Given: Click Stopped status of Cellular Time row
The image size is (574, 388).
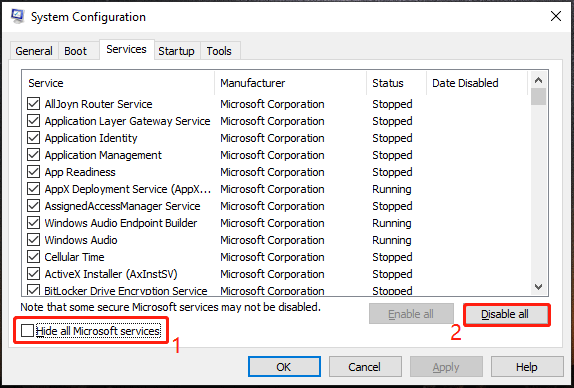Looking at the screenshot, I should pyautogui.click(x=392, y=257).
